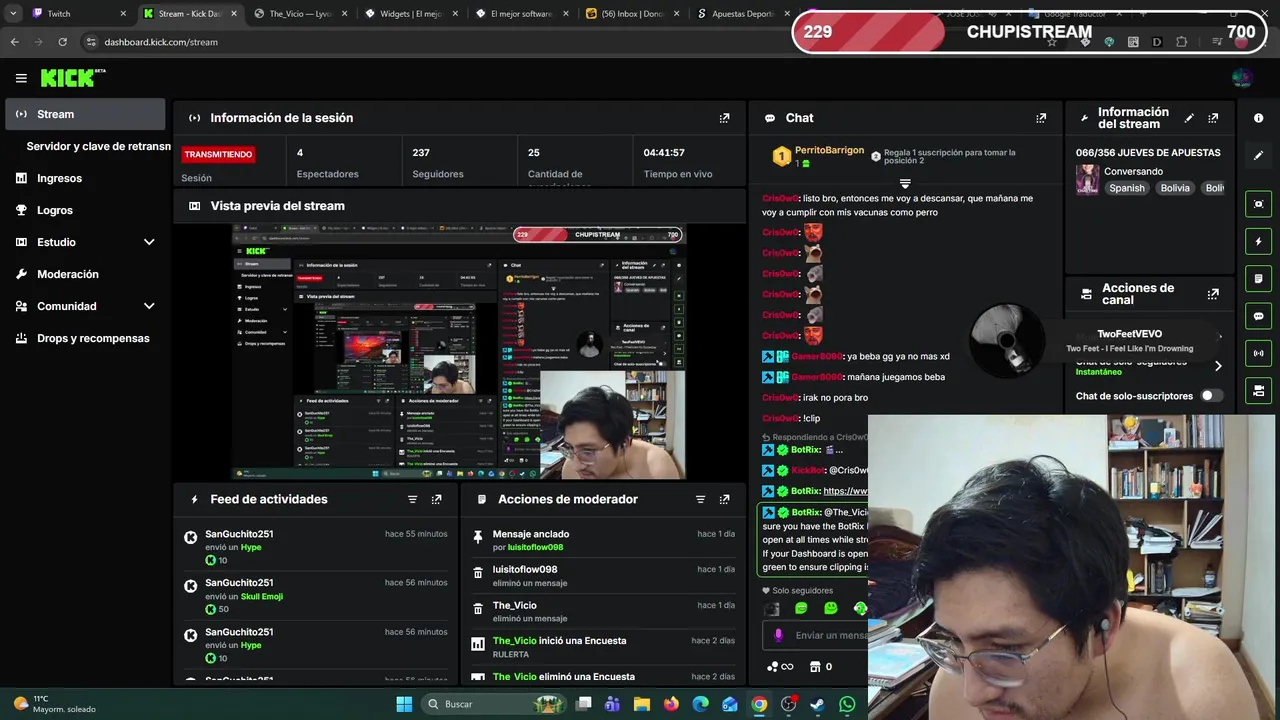Open Chat de solo-seguidores settings chevron
Image resolution: width=1280 pixels, height=720 pixels.
[1218, 366]
